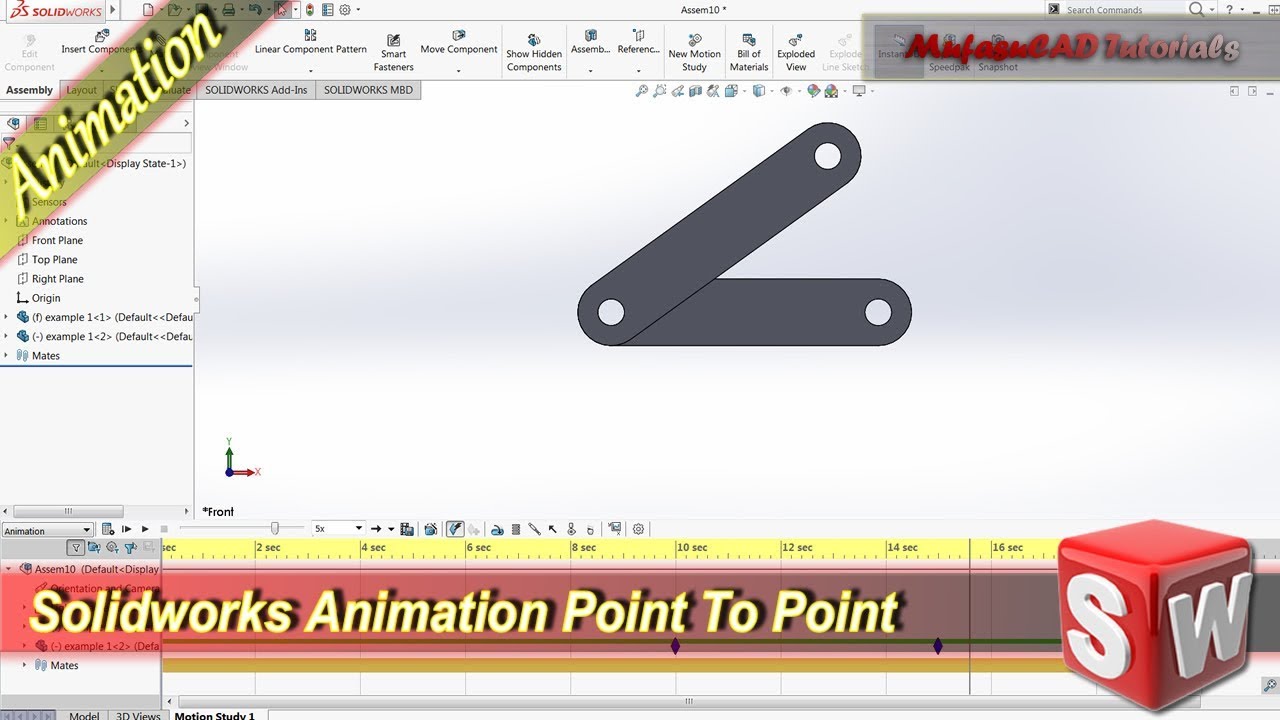Open Bill of Materials tool

[x=749, y=54]
